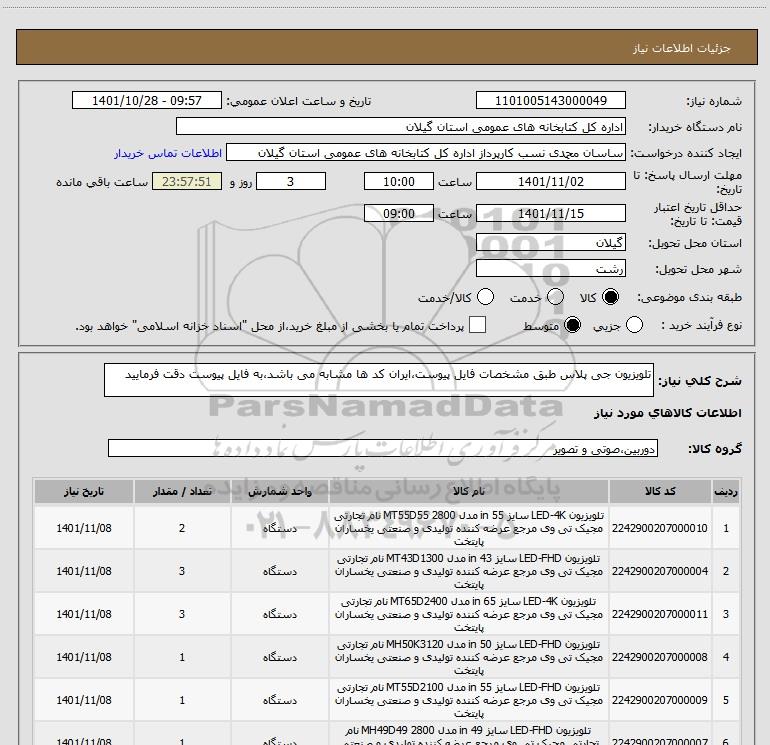770x745 pixels.
Task: Click the MT65D2400 television name cell
Action: pos(469,614)
